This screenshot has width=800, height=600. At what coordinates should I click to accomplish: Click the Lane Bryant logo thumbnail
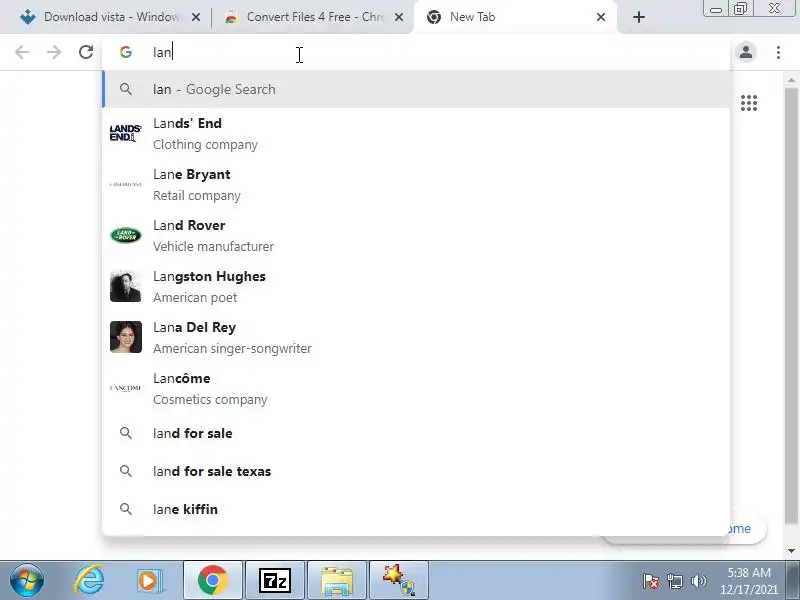126,184
